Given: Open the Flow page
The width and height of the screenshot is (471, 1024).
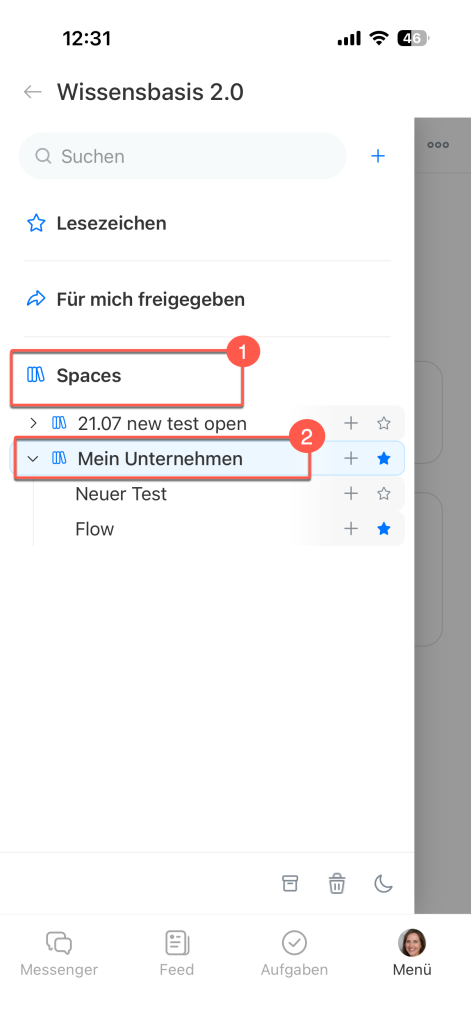Looking at the screenshot, I should 95,528.
